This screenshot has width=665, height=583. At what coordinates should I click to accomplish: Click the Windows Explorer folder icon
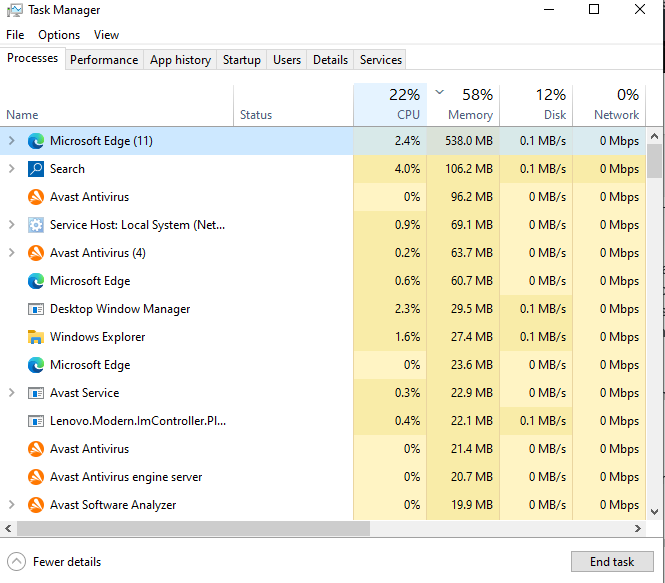pyautogui.click(x=36, y=337)
